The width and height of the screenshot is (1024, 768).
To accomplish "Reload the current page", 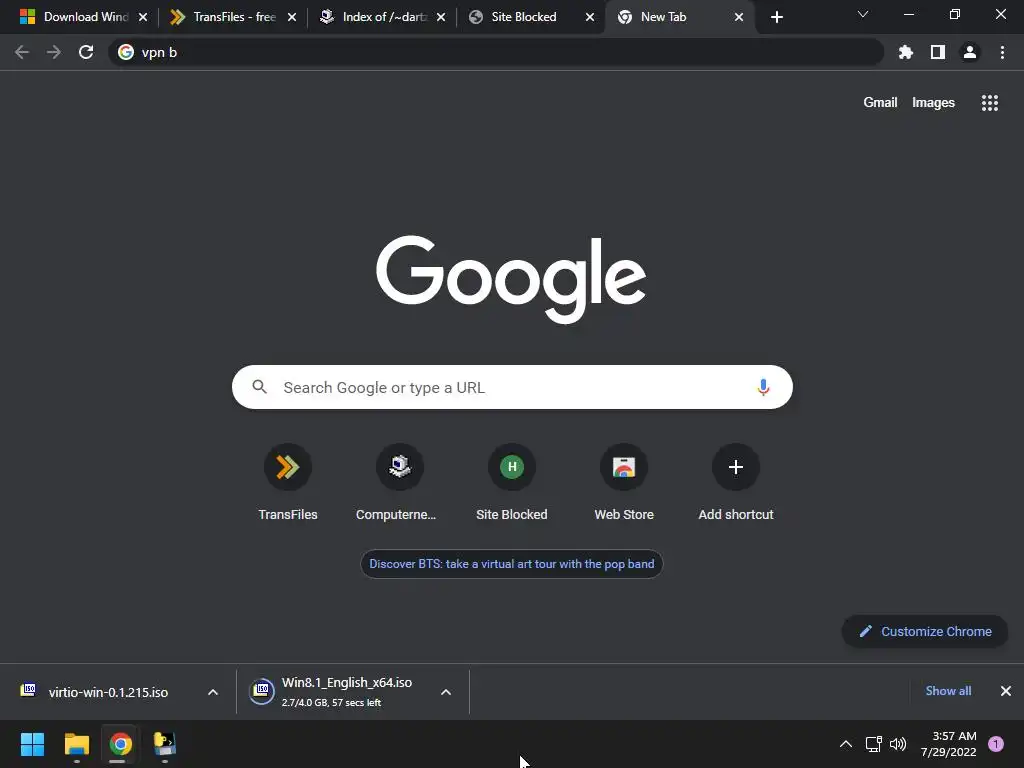I will 86,52.
